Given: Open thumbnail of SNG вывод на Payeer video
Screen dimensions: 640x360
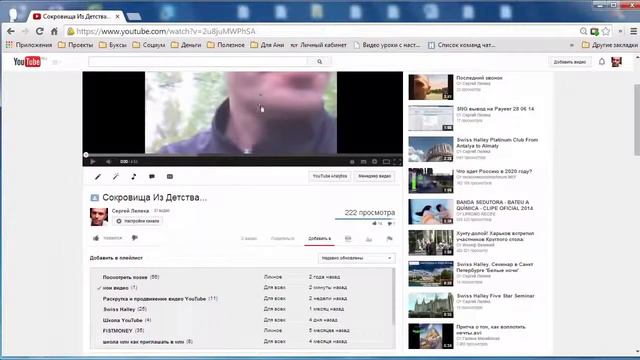Looking at the screenshot, I should click(431, 118).
